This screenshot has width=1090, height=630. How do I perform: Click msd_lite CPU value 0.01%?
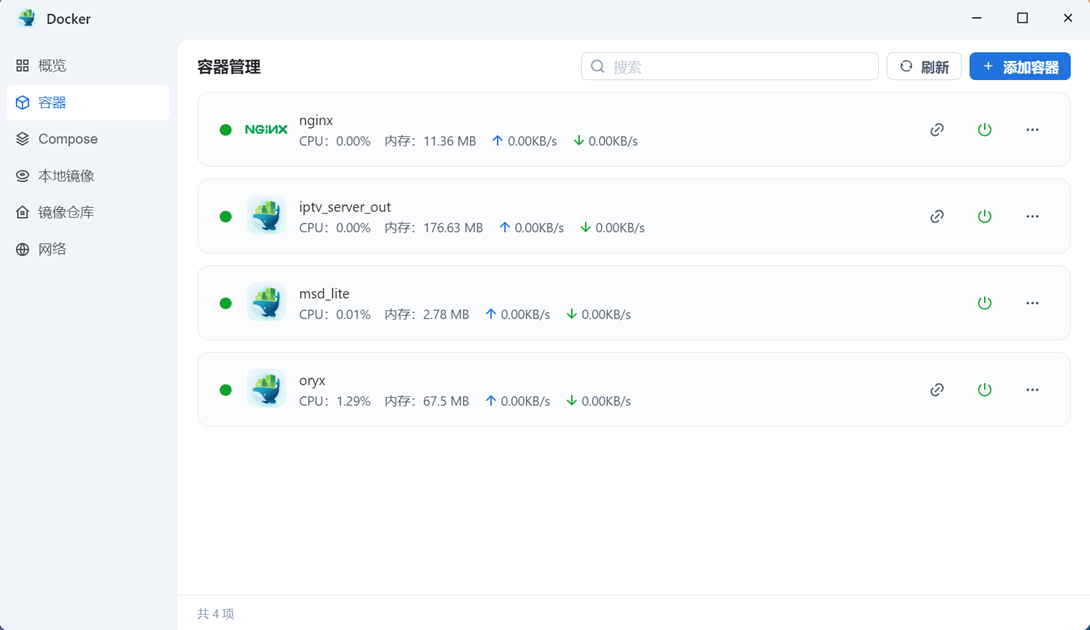point(353,314)
